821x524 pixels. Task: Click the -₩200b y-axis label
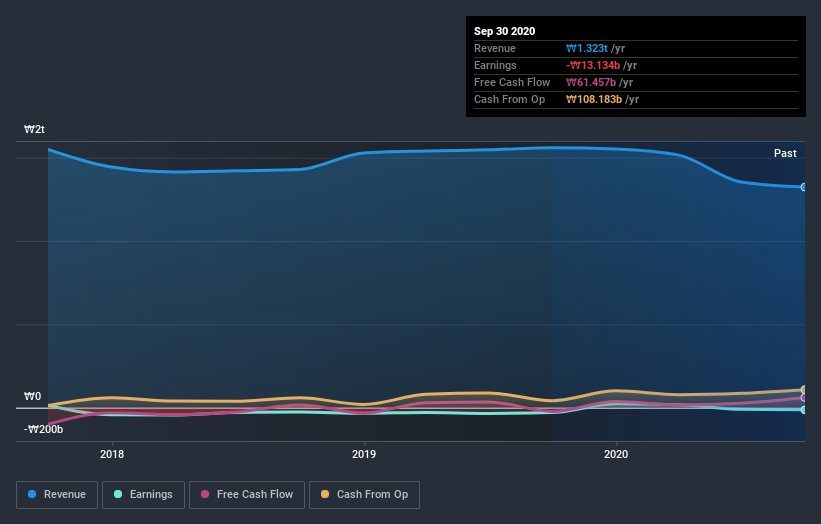pyautogui.click(x=43, y=429)
